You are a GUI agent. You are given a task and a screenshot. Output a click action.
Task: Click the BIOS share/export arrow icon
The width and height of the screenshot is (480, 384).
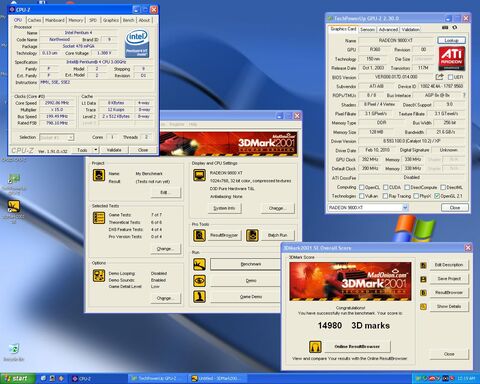coord(439,77)
